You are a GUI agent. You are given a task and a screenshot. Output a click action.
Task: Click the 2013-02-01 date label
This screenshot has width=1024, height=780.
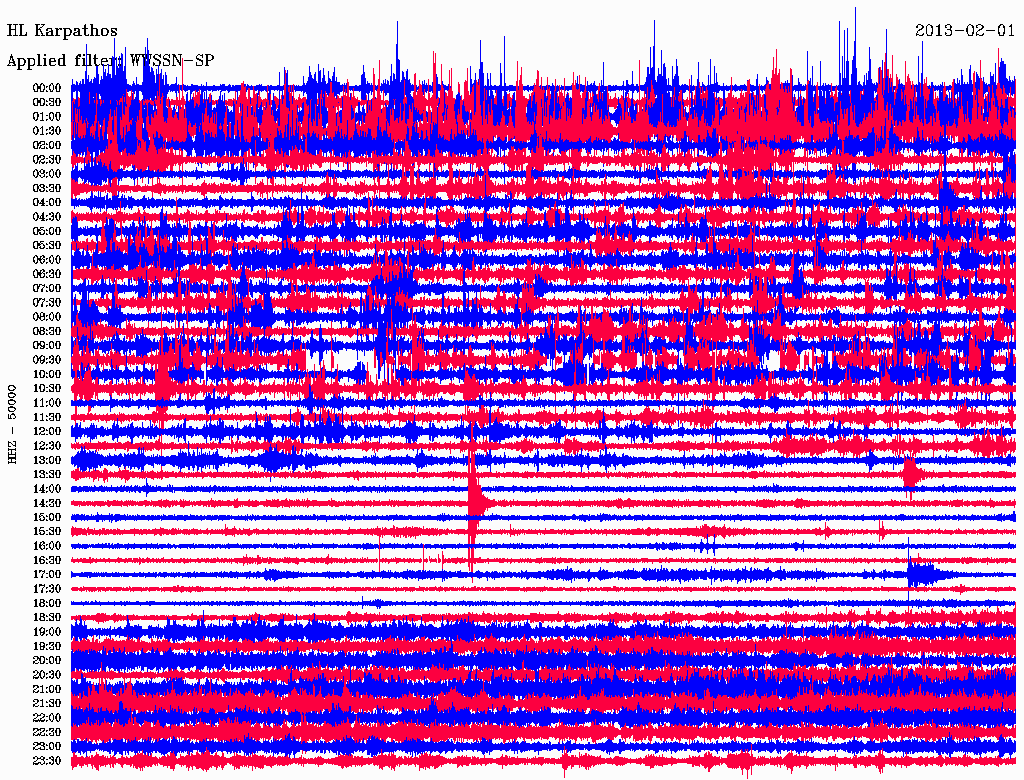tap(964, 31)
